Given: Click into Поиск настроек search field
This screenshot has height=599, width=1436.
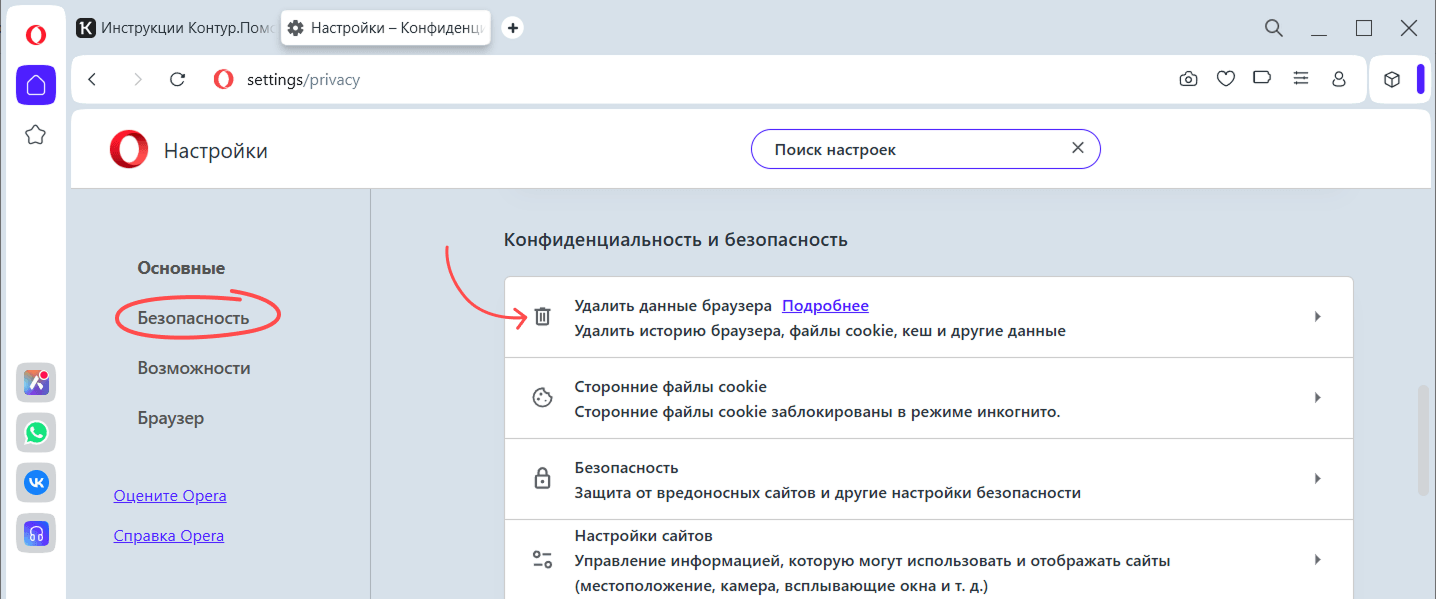Looking at the screenshot, I should (x=925, y=149).
